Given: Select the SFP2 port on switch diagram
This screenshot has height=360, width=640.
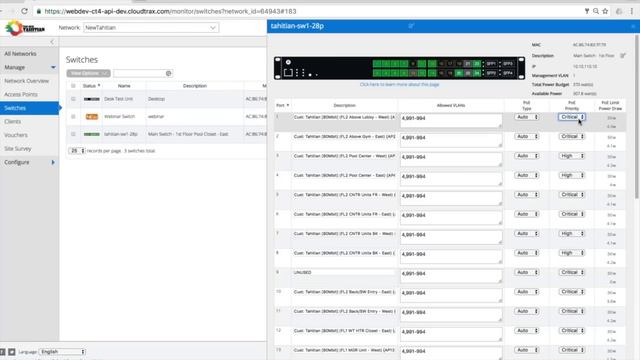Looking at the screenshot, I should coord(491,73).
